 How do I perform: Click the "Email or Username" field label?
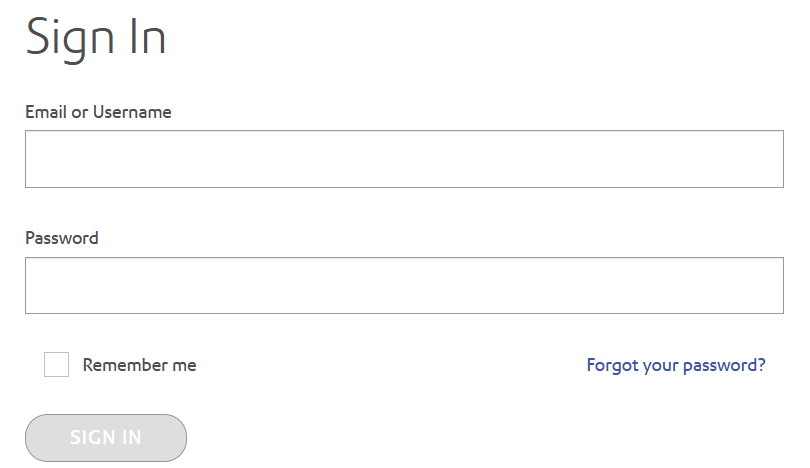tap(98, 112)
